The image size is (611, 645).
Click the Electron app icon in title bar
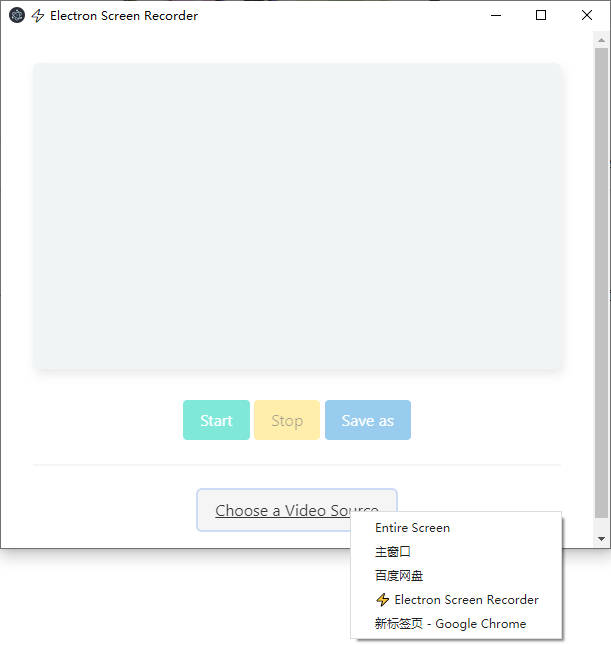click(x=17, y=16)
